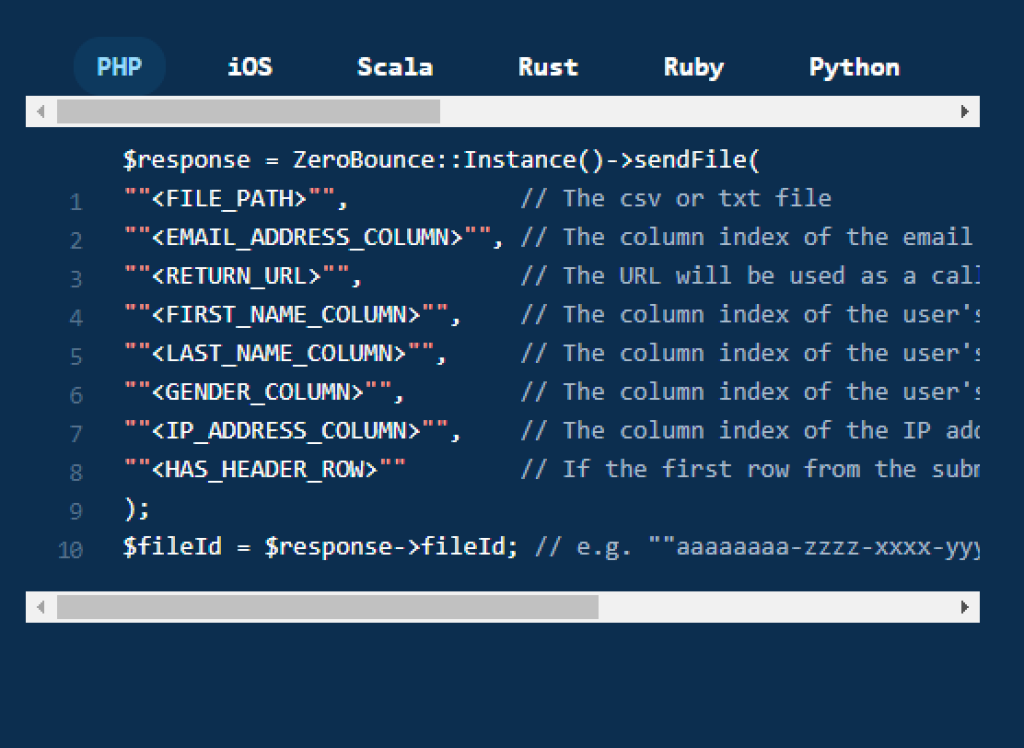1024x748 pixels.
Task: Click the <EMAIL_ADDRESS_COLUMN> parameter text
Action: point(308,237)
